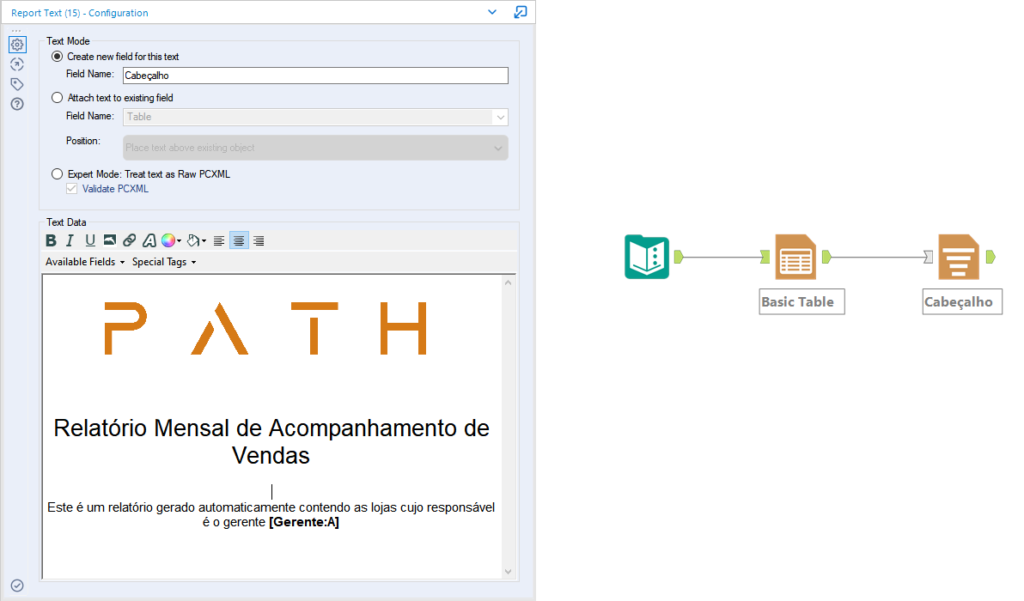1024x601 pixels.
Task: Click the Basic Table tool's output anchor
Action: (x=827, y=257)
